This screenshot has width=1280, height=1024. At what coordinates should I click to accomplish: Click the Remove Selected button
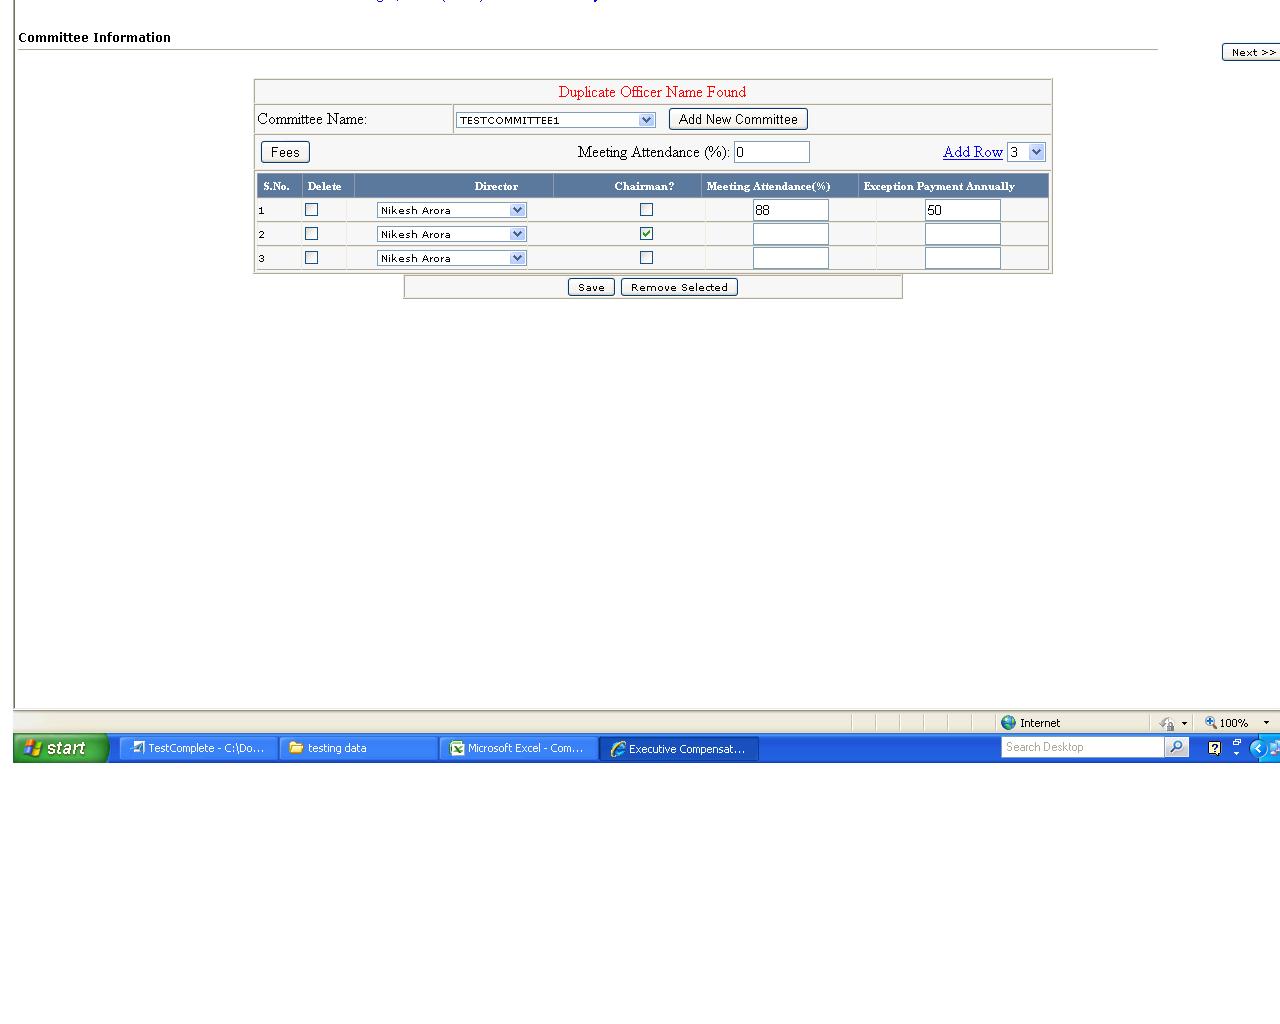(x=679, y=287)
